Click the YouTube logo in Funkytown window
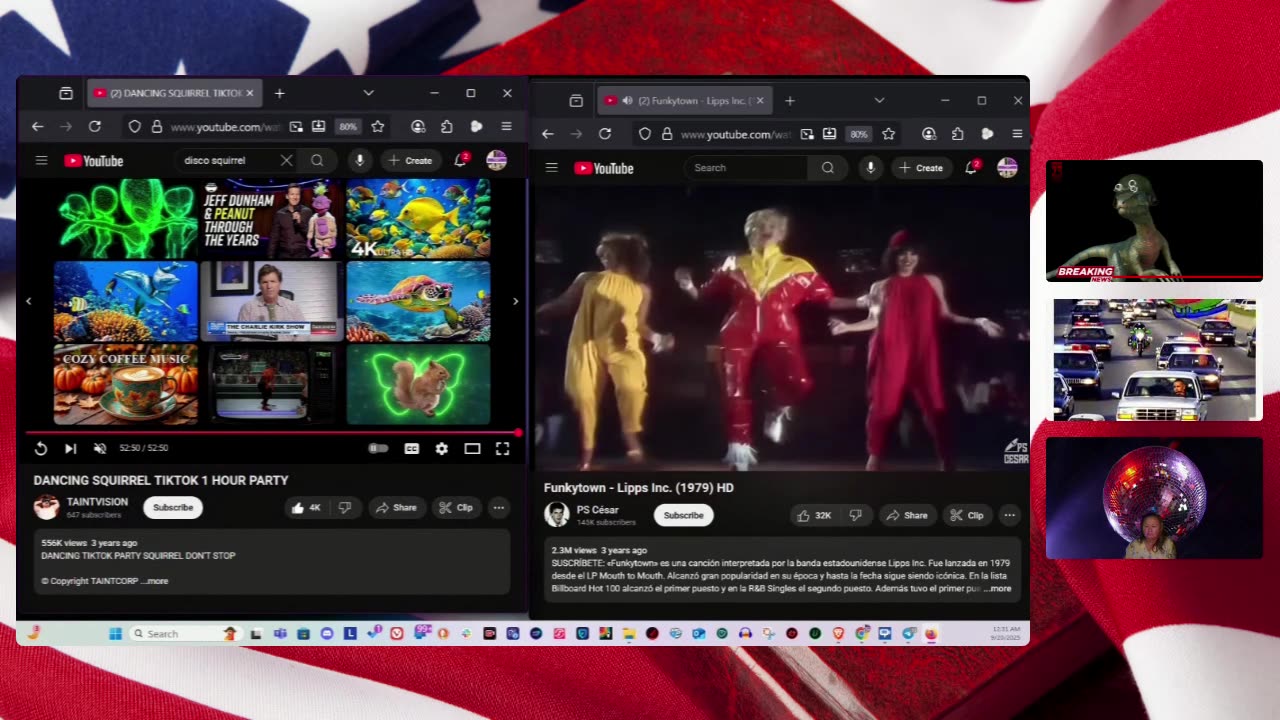Viewport: 1280px width, 720px height. 604,168
